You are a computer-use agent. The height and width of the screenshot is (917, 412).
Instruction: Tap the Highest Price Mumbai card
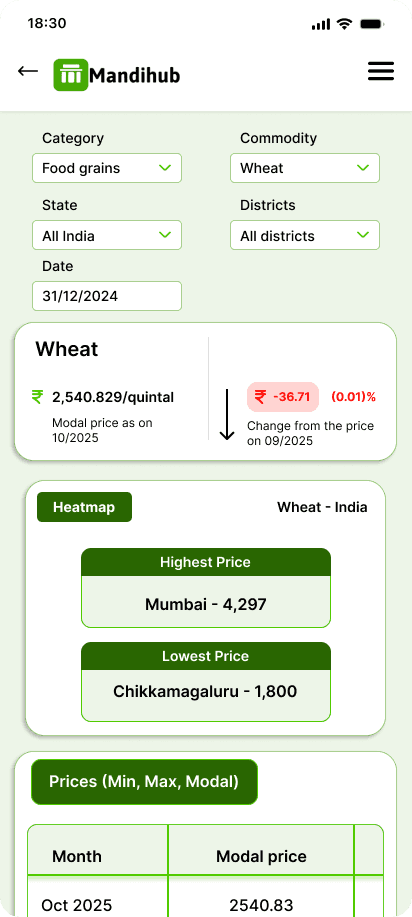(x=206, y=588)
